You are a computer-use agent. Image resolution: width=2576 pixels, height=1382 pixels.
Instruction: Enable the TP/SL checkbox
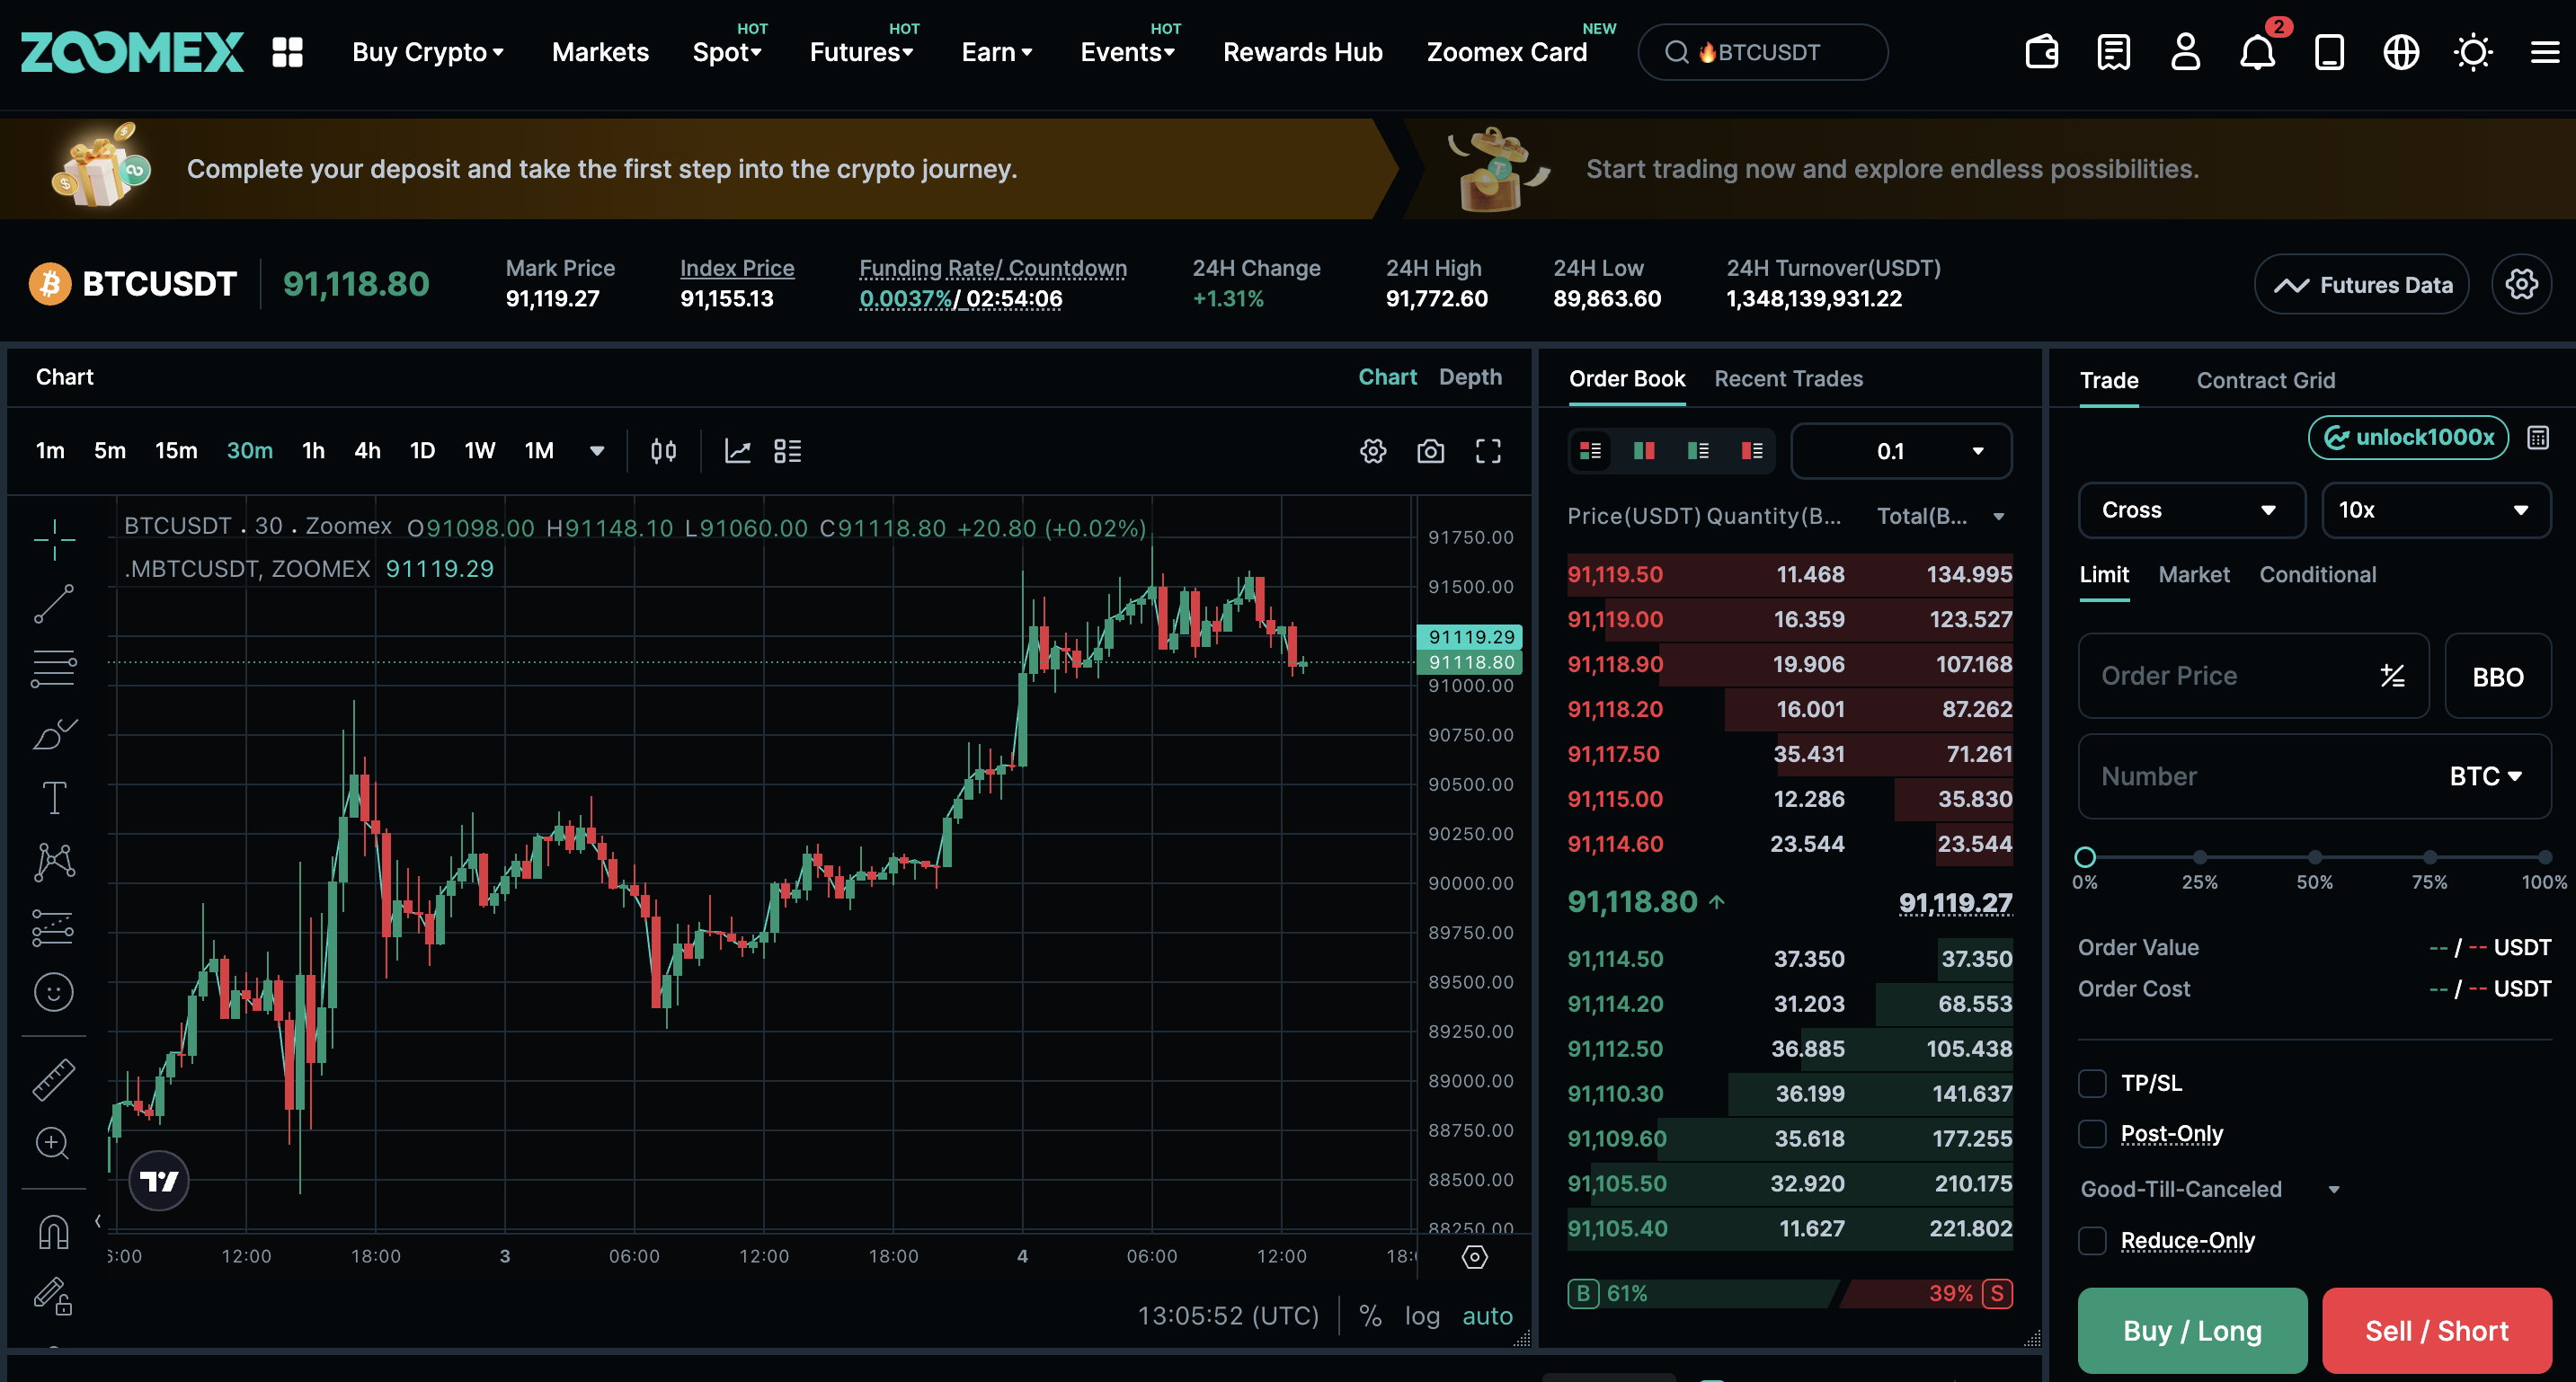pyautogui.click(x=2092, y=1083)
